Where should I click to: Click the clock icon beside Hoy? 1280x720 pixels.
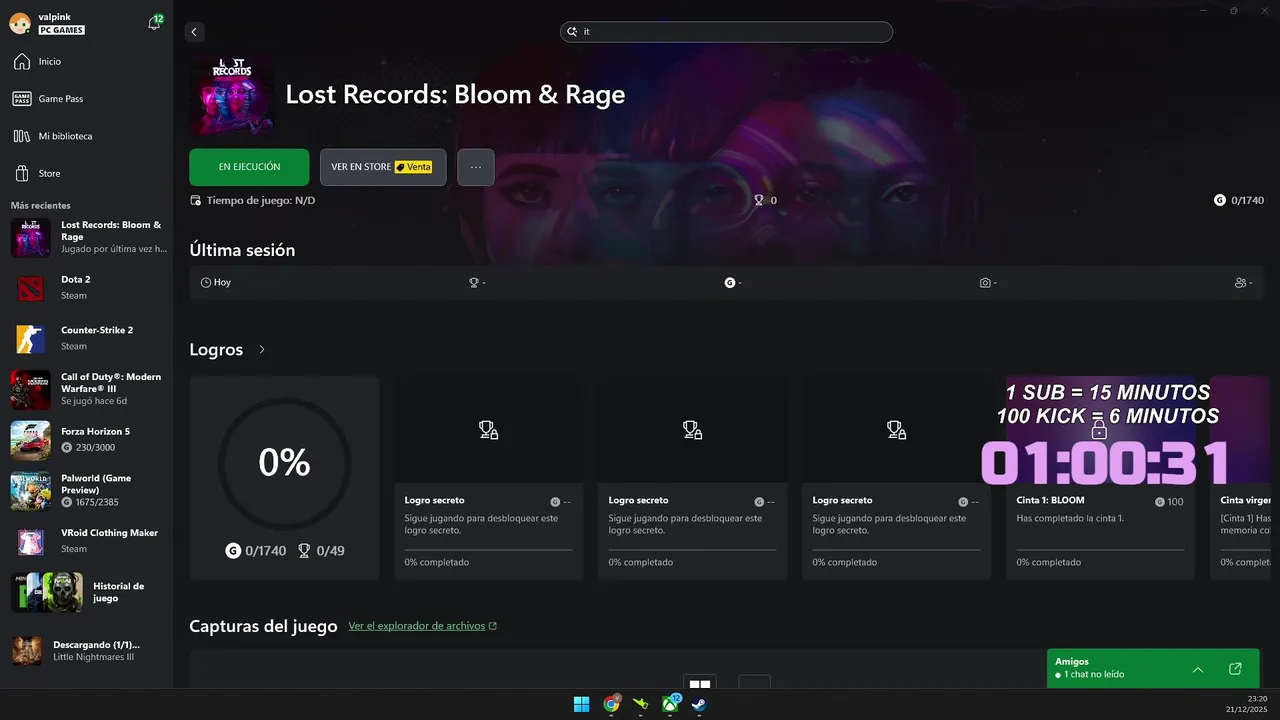[x=206, y=283]
